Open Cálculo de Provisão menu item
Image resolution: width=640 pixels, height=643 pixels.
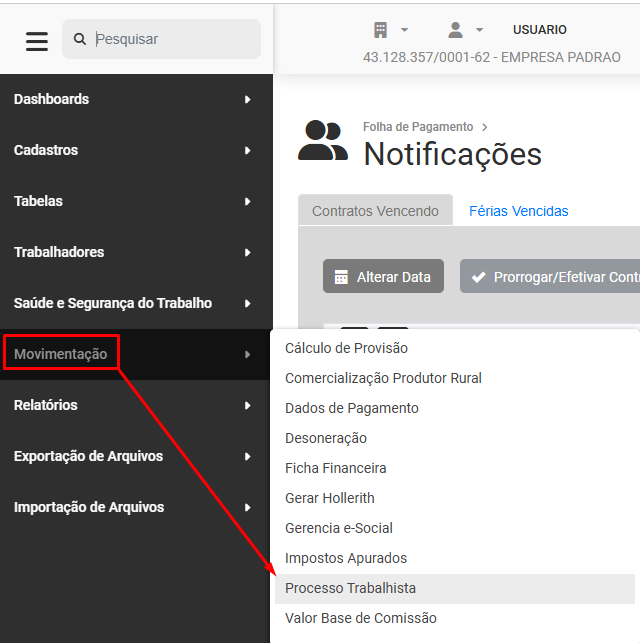346,348
